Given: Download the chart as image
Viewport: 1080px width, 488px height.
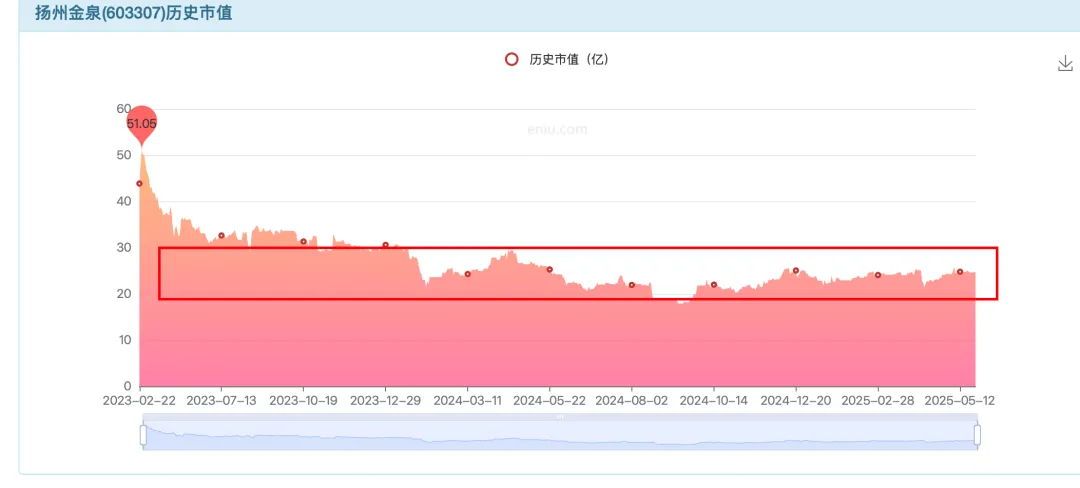Looking at the screenshot, I should pyautogui.click(x=1065, y=64).
